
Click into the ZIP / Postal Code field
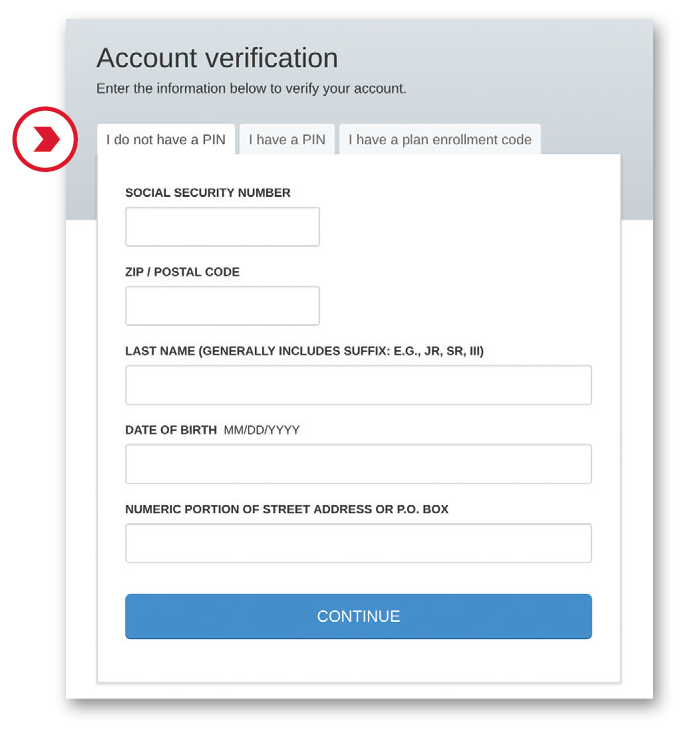point(222,306)
